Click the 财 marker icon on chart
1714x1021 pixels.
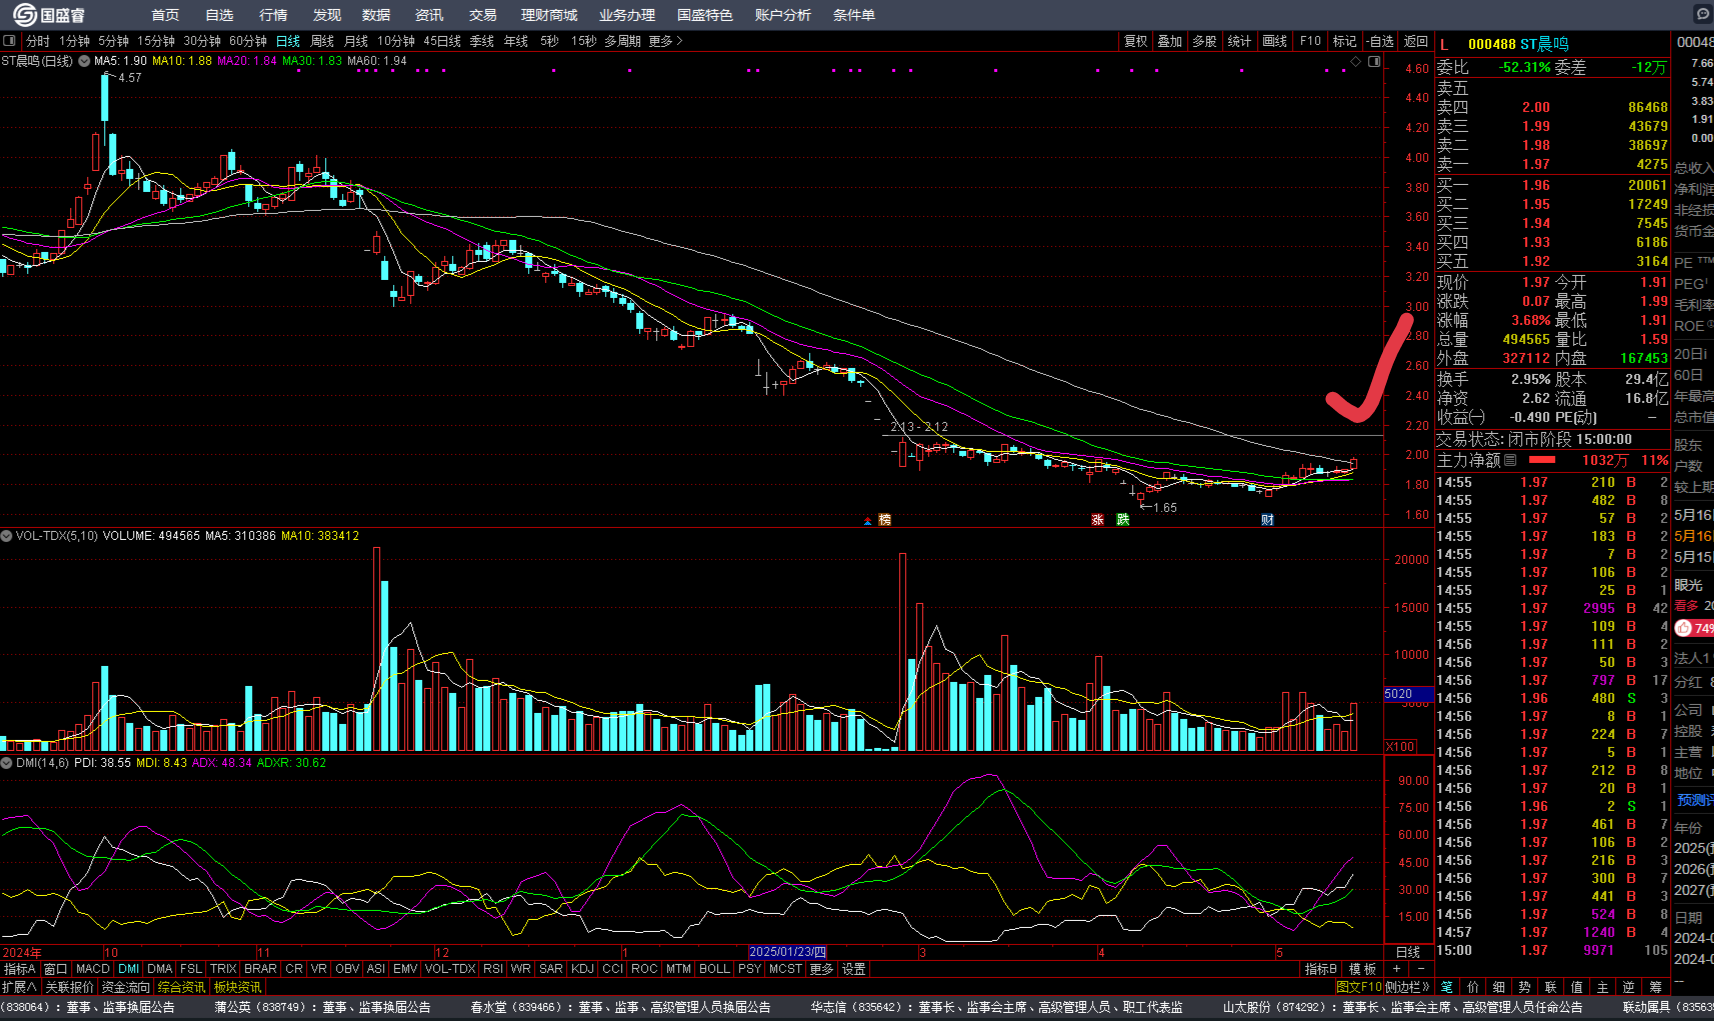coord(1267,520)
